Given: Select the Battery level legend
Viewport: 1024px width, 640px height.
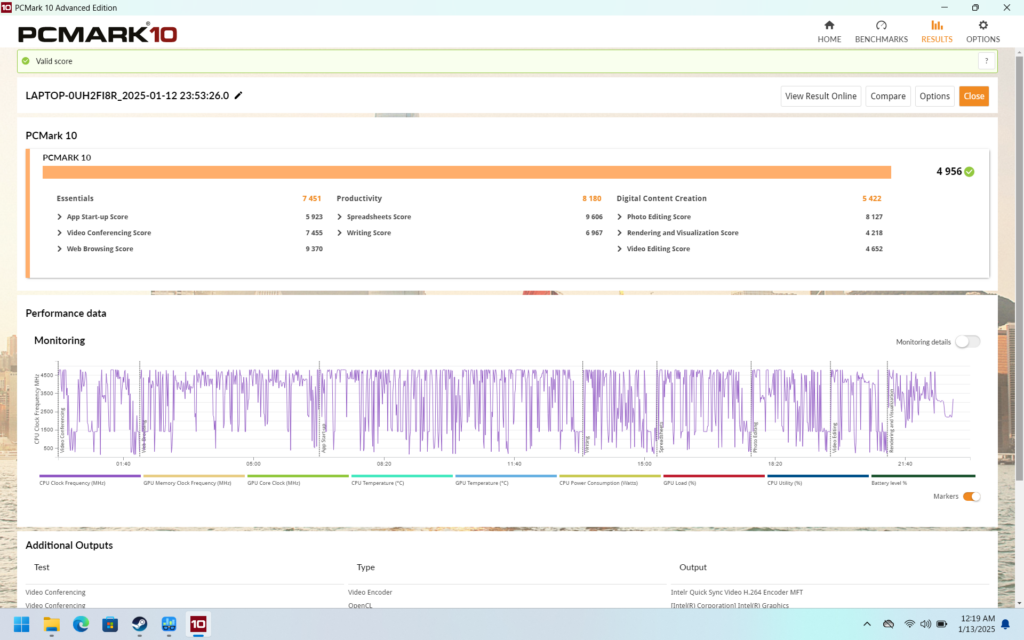Looking at the screenshot, I should coord(922,480).
